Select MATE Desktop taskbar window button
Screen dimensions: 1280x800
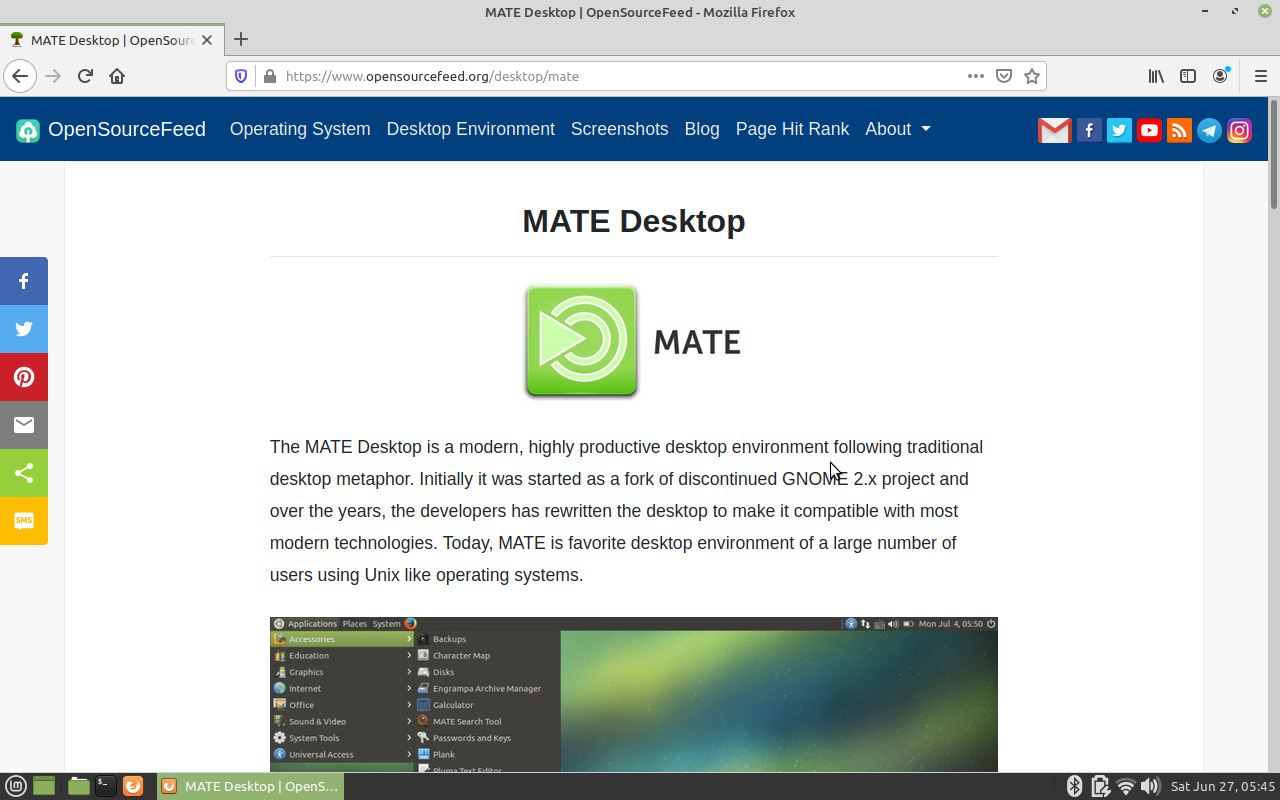point(251,786)
